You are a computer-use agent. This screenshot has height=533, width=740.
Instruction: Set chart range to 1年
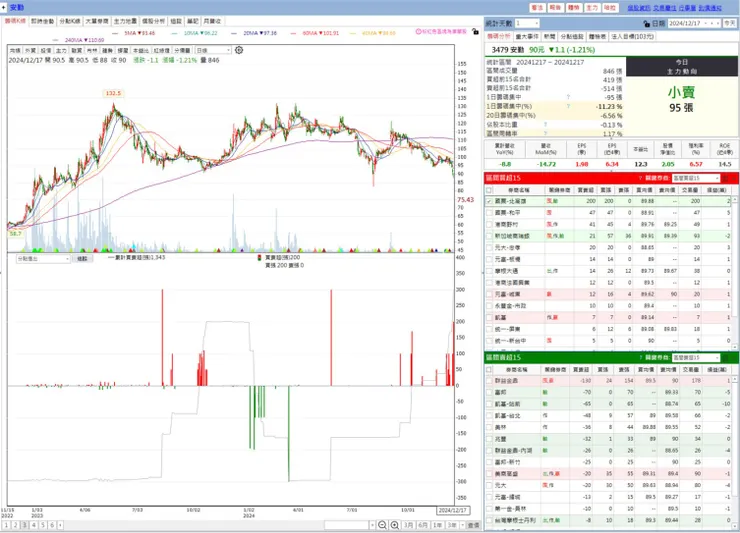pyautogui.click(x=437, y=525)
